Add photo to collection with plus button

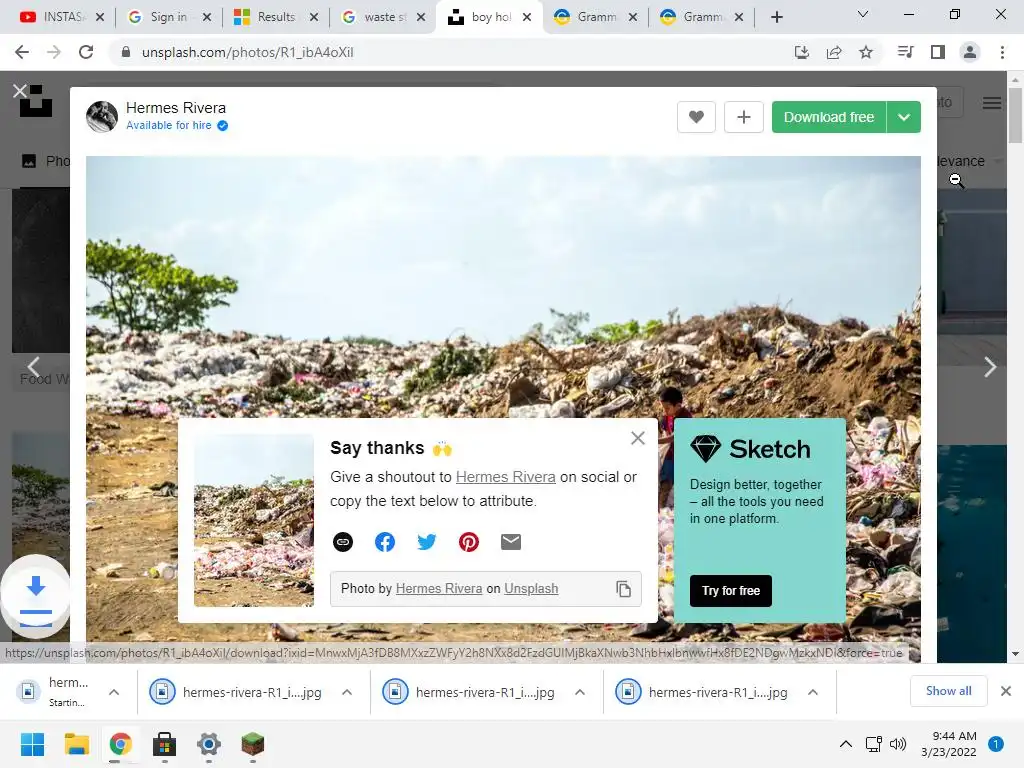(x=743, y=117)
